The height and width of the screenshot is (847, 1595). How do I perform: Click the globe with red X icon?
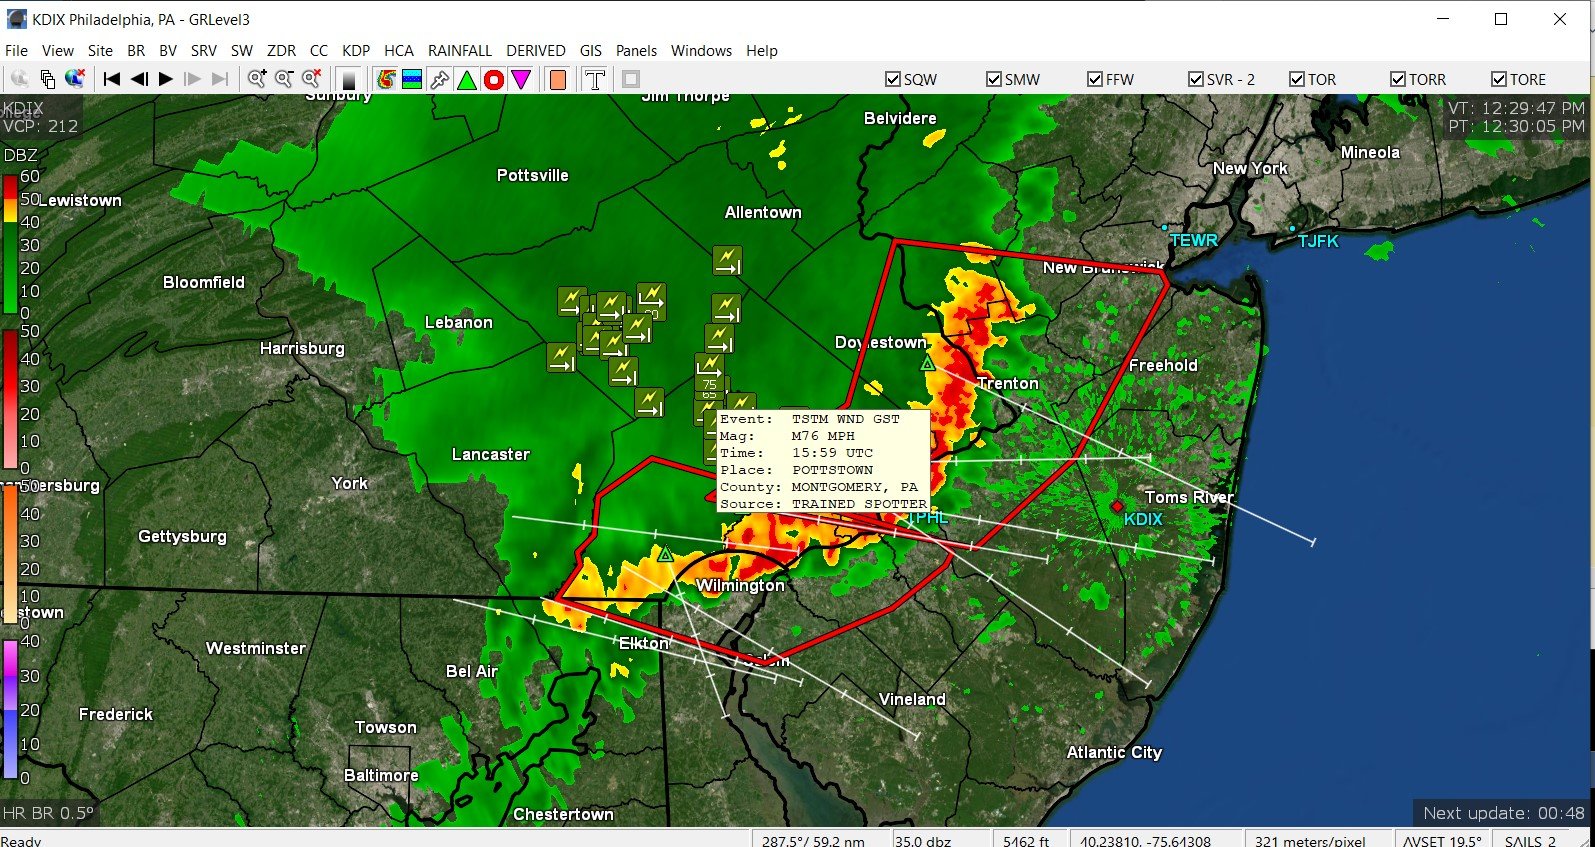[x=75, y=79]
